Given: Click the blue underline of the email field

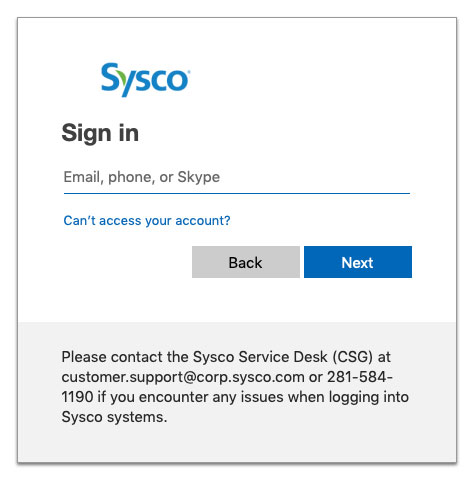Looking at the screenshot, I should pos(237,193).
